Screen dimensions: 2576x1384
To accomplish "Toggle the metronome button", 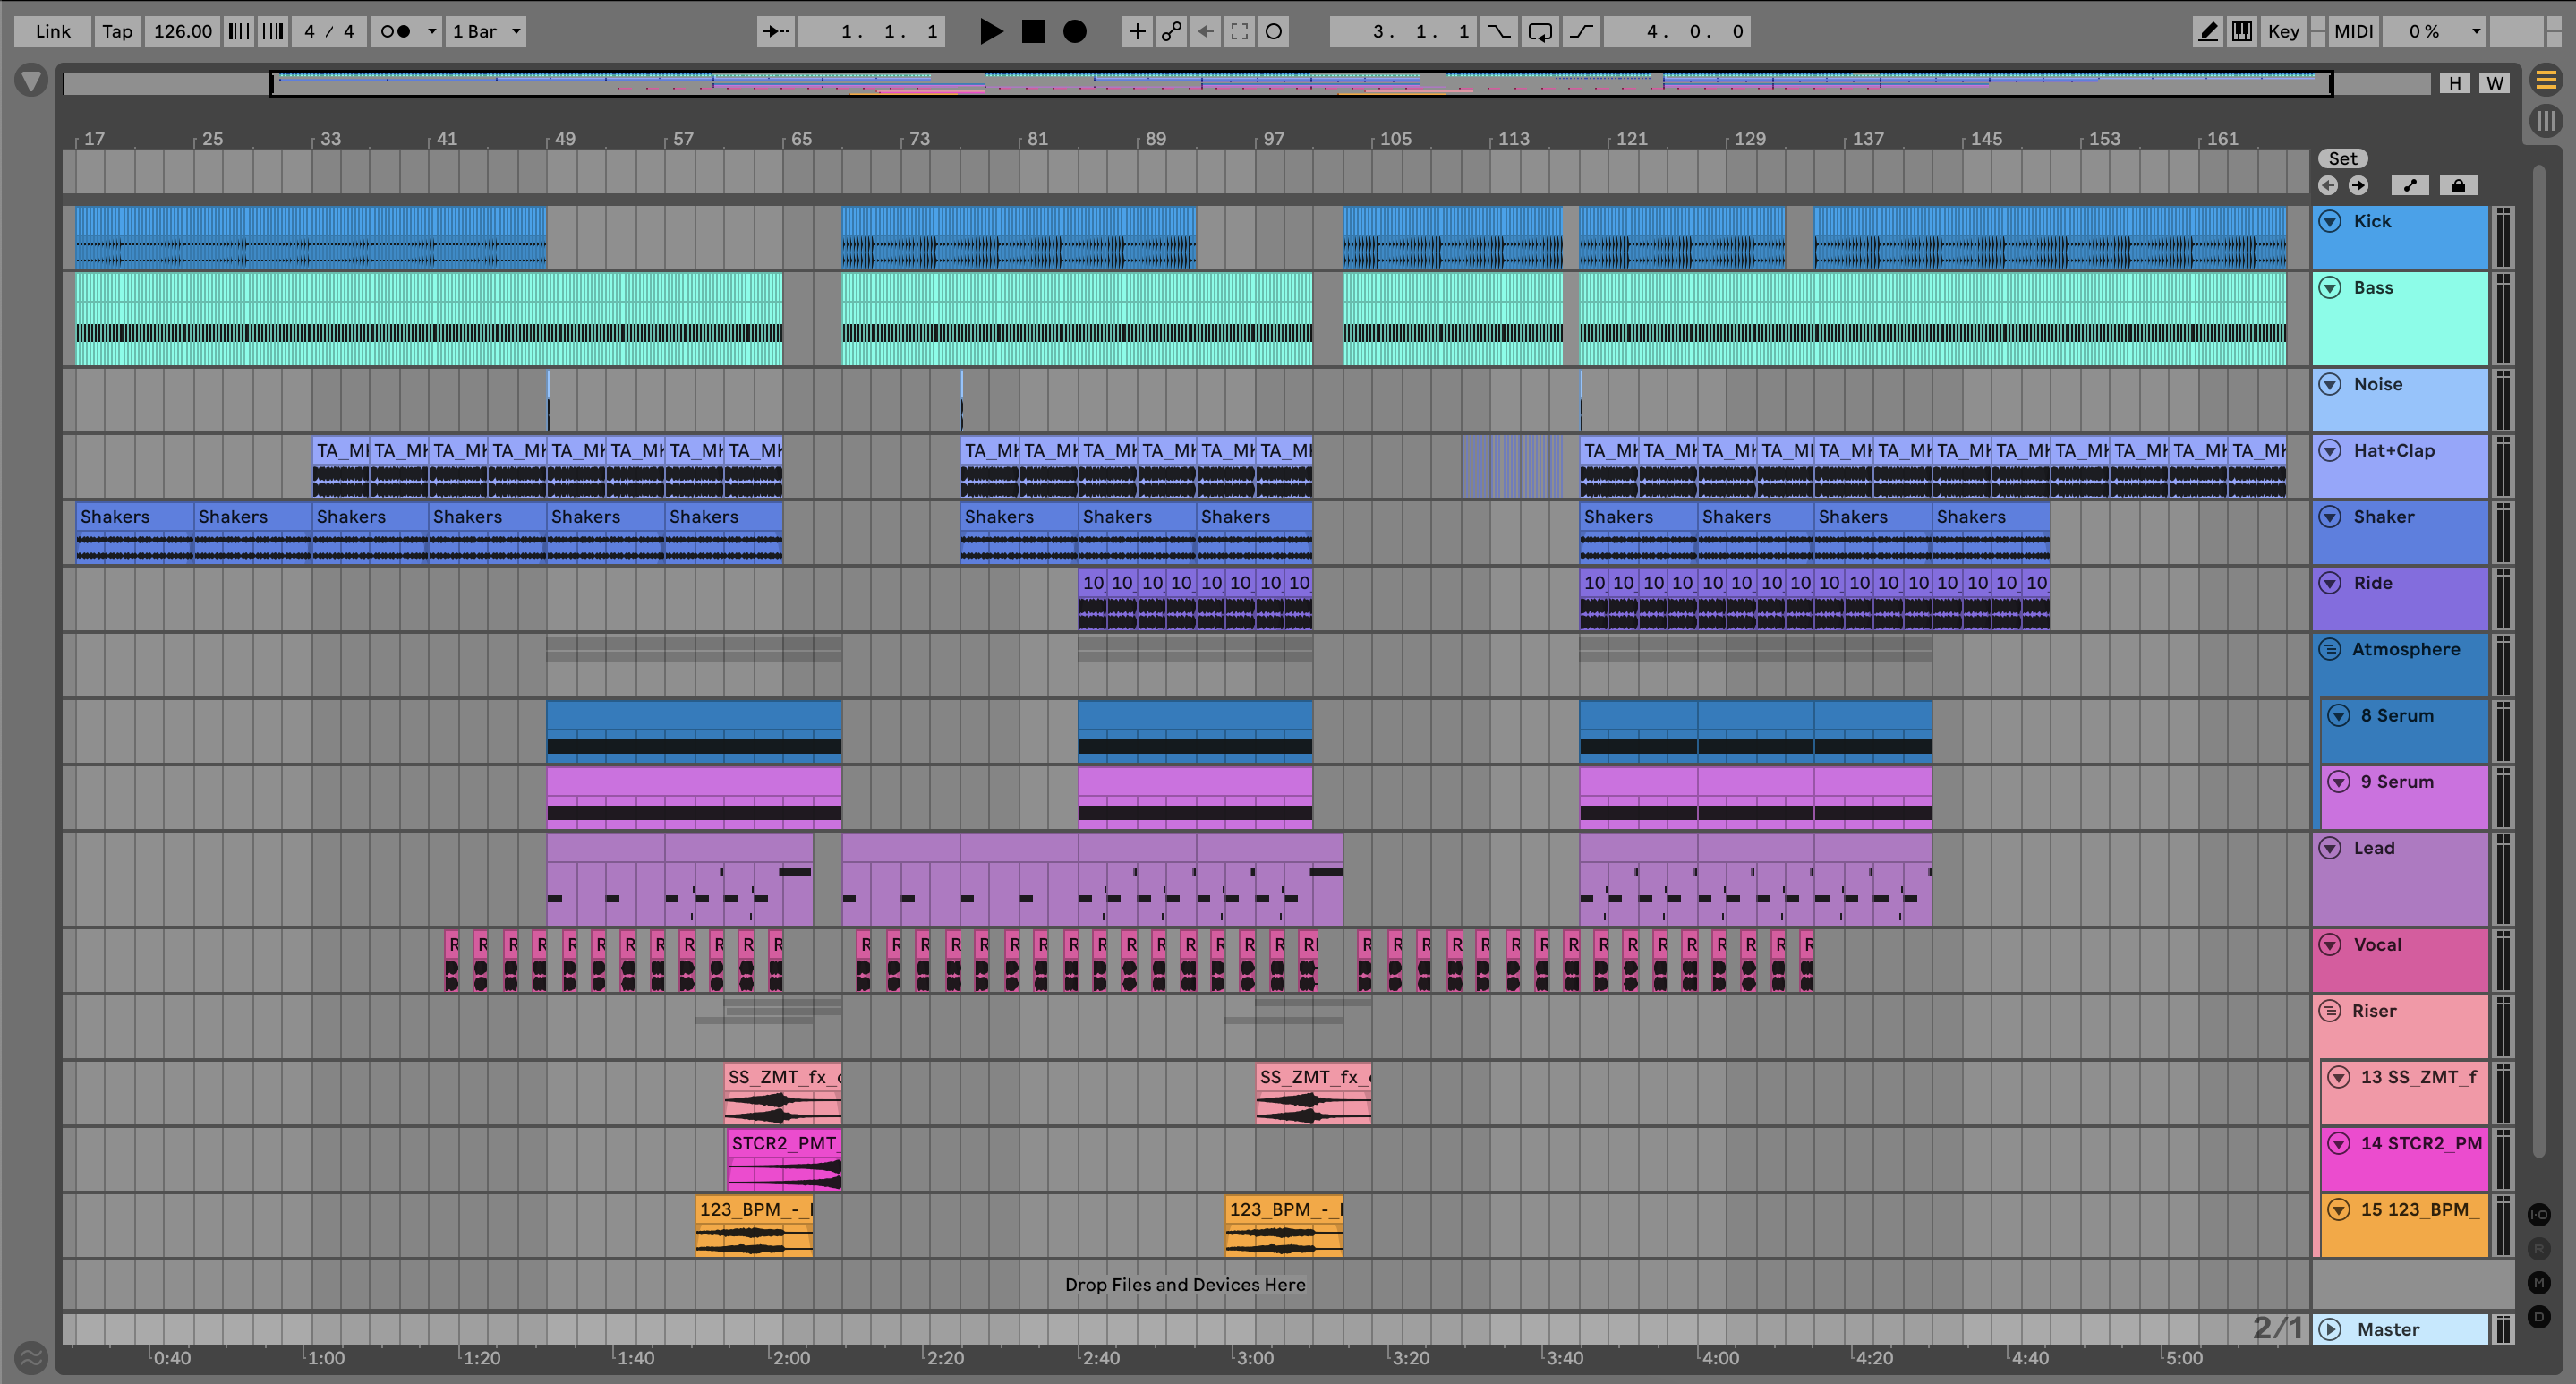I will [x=396, y=31].
